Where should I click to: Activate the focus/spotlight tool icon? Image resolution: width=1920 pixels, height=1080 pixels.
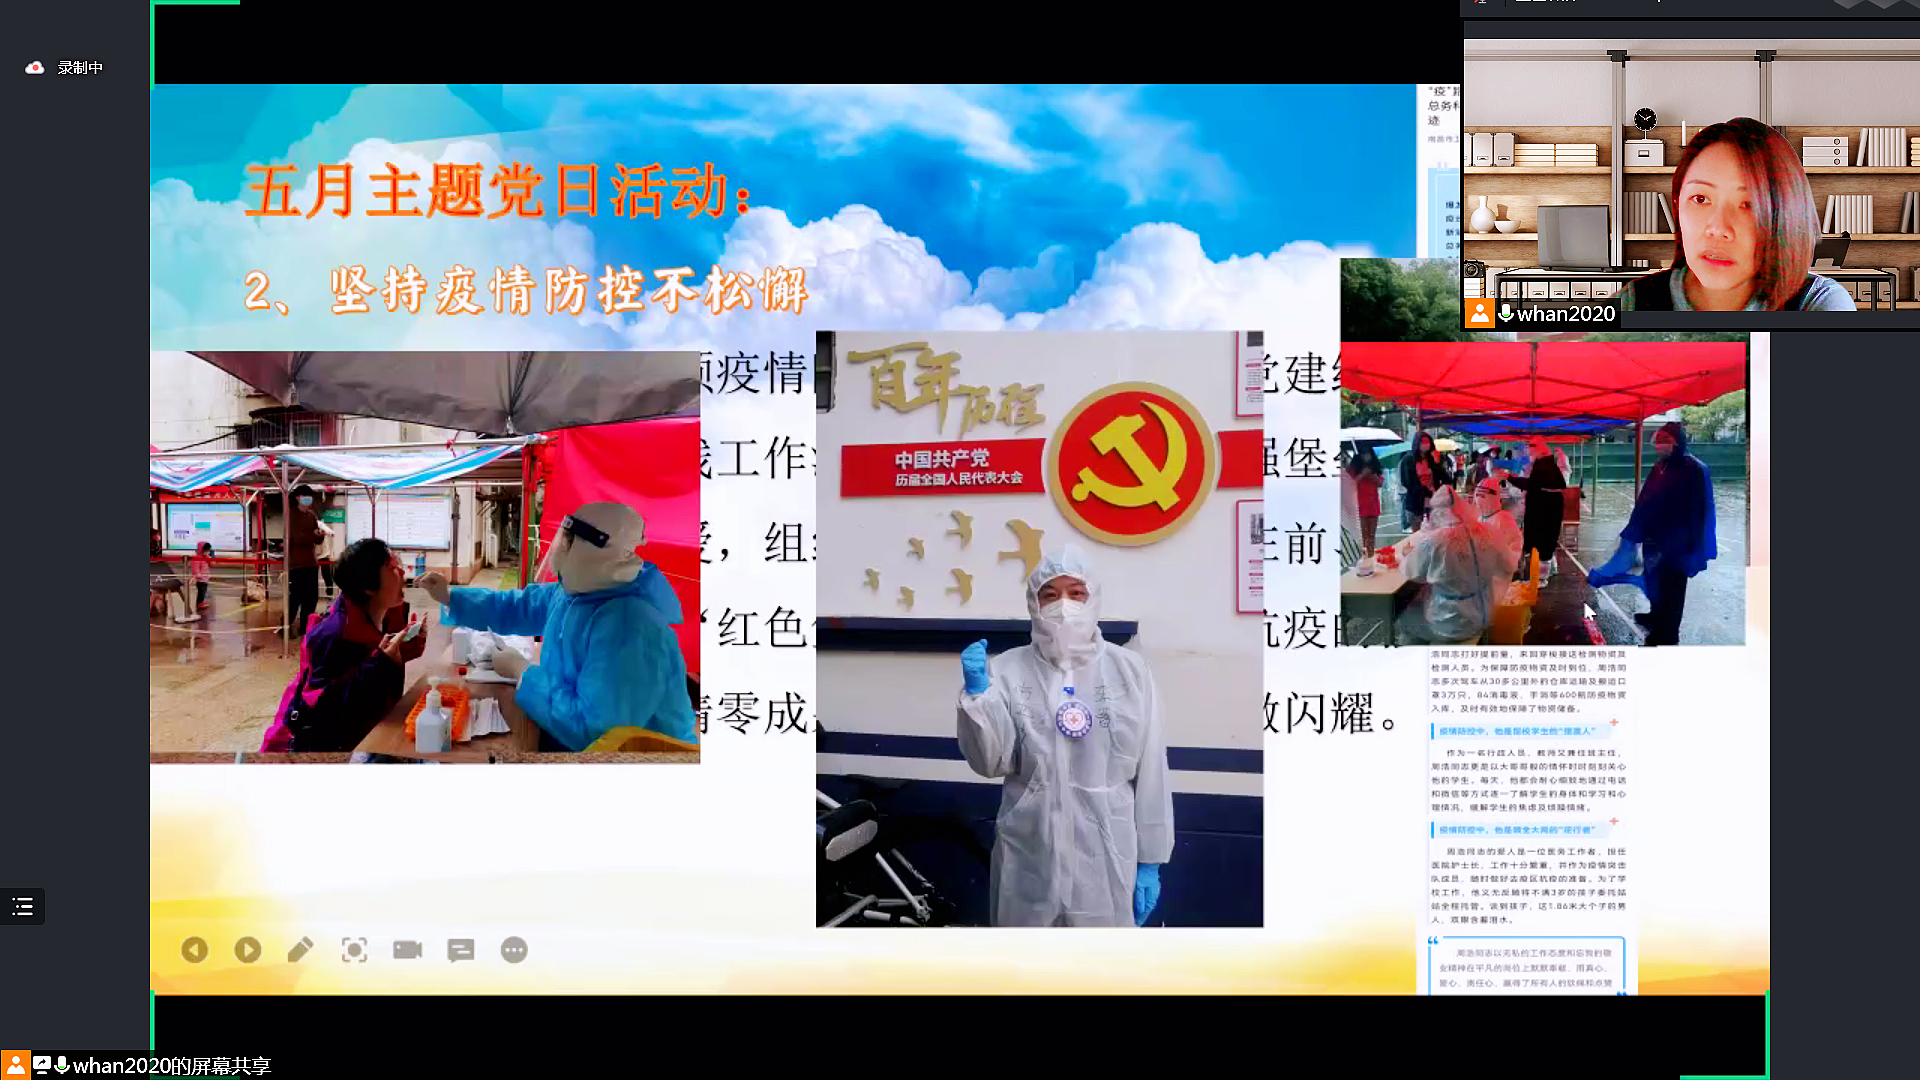(354, 950)
